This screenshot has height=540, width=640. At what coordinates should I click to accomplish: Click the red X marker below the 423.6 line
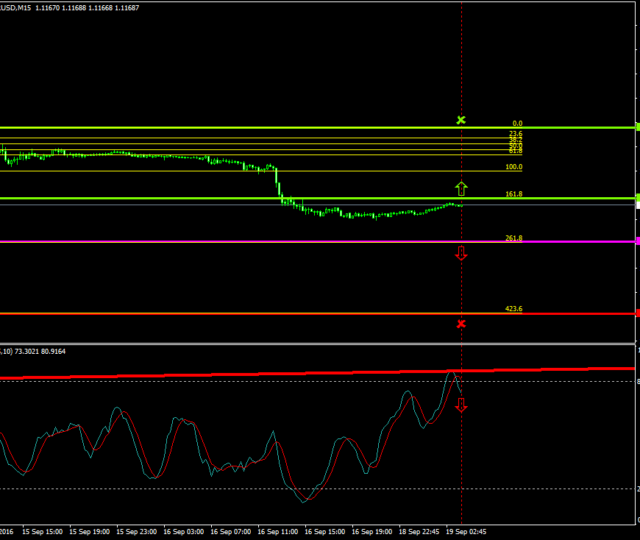pos(461,324)
